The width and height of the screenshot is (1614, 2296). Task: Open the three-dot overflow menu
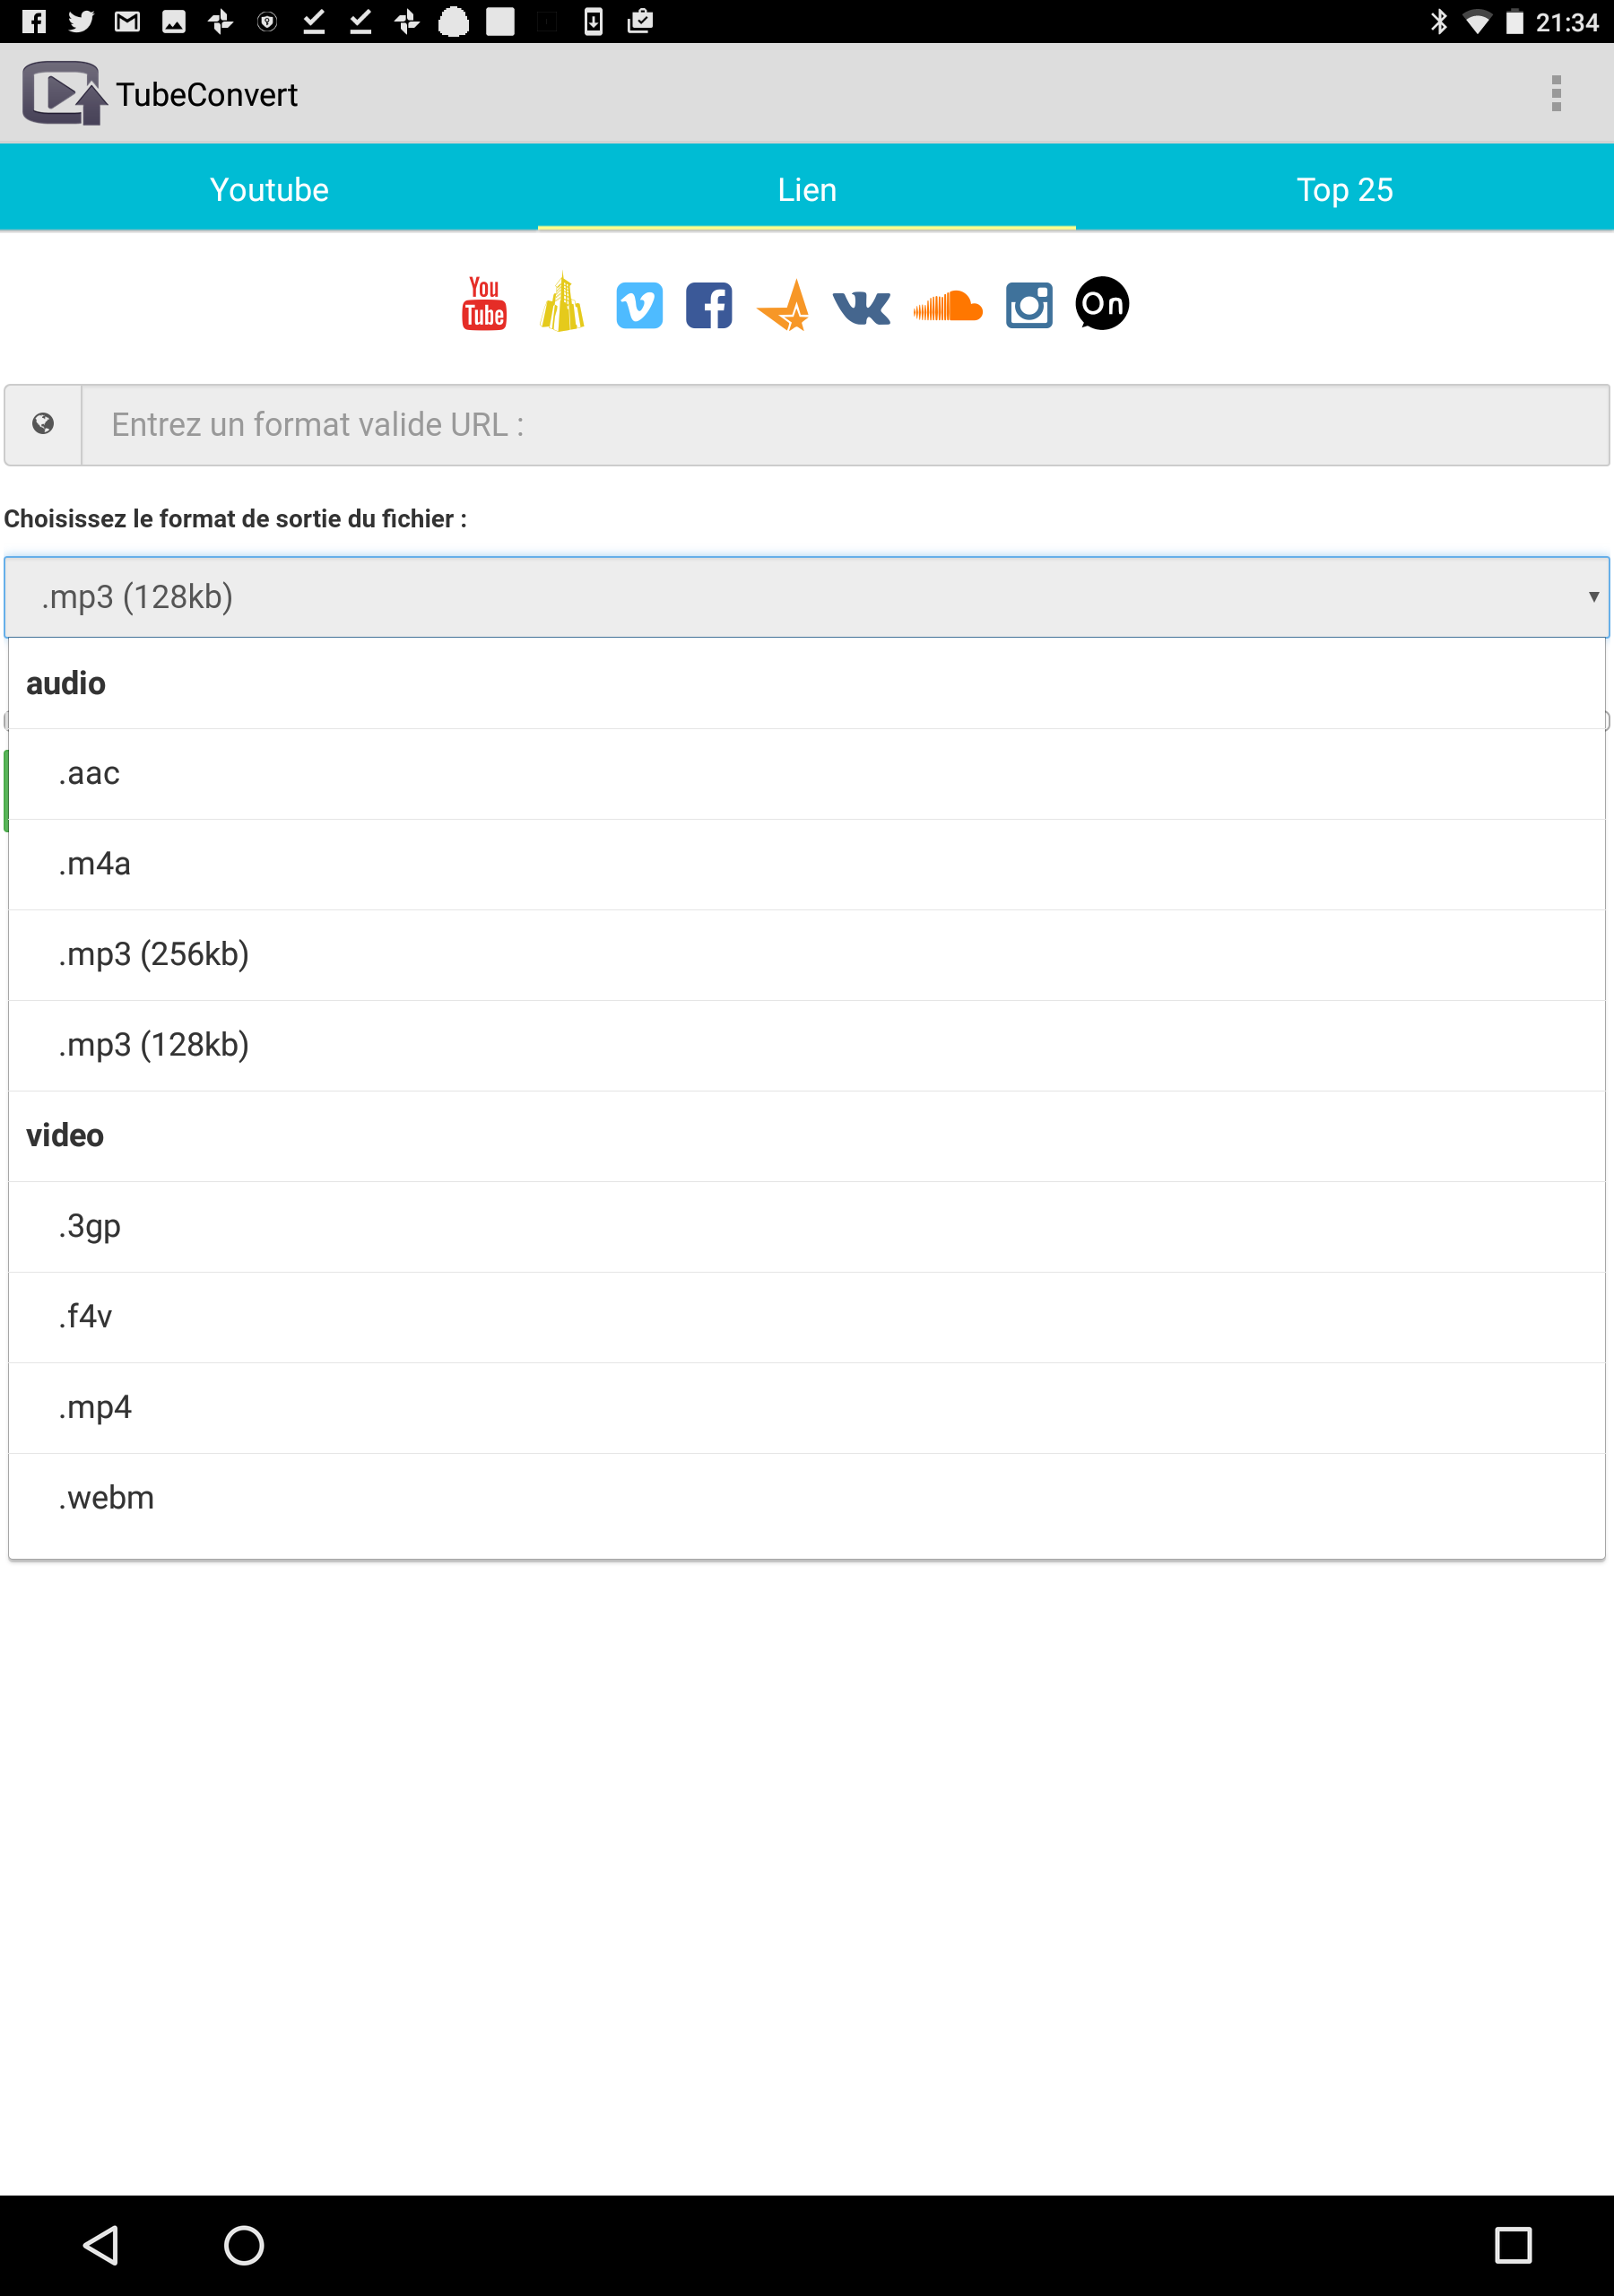click(1556, 94)
